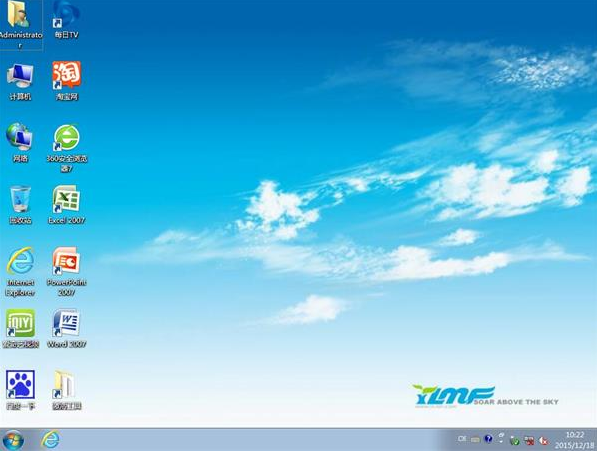597x453 pixels.
Task: Click the muted volume tray icon
Action: 544,441
